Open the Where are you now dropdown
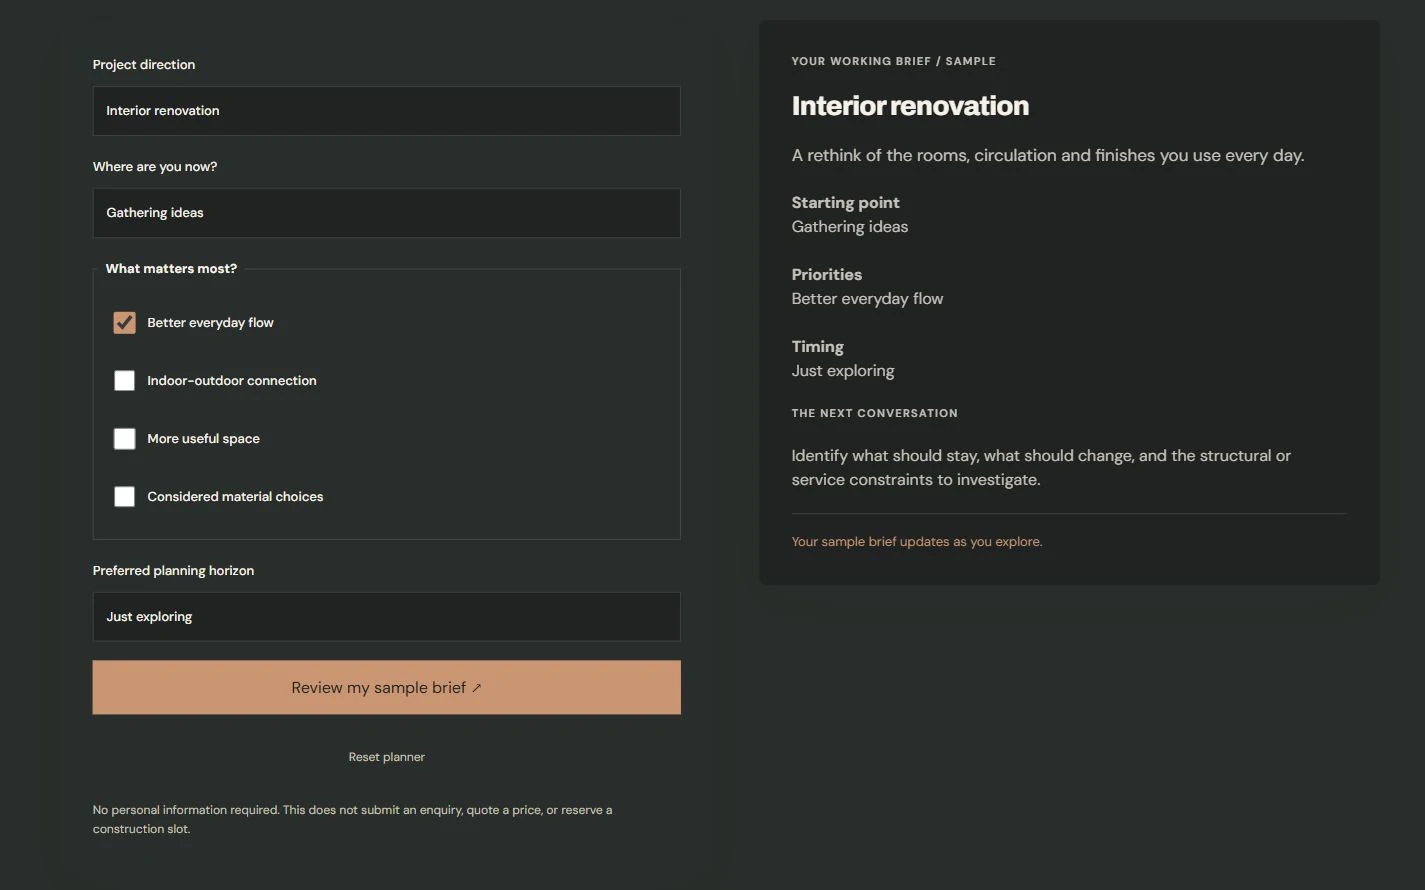This screenshot has width=1425, height=890. (386, 213)
